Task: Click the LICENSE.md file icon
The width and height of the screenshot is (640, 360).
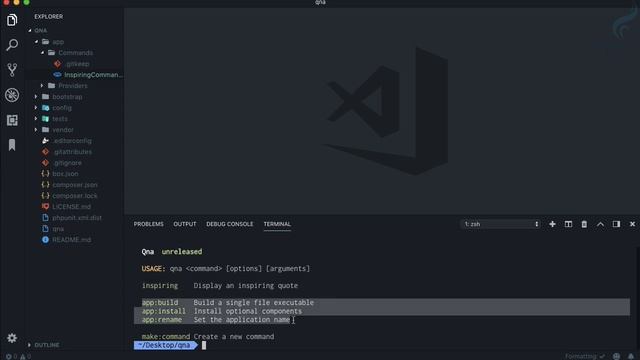Action: (45, 207)
